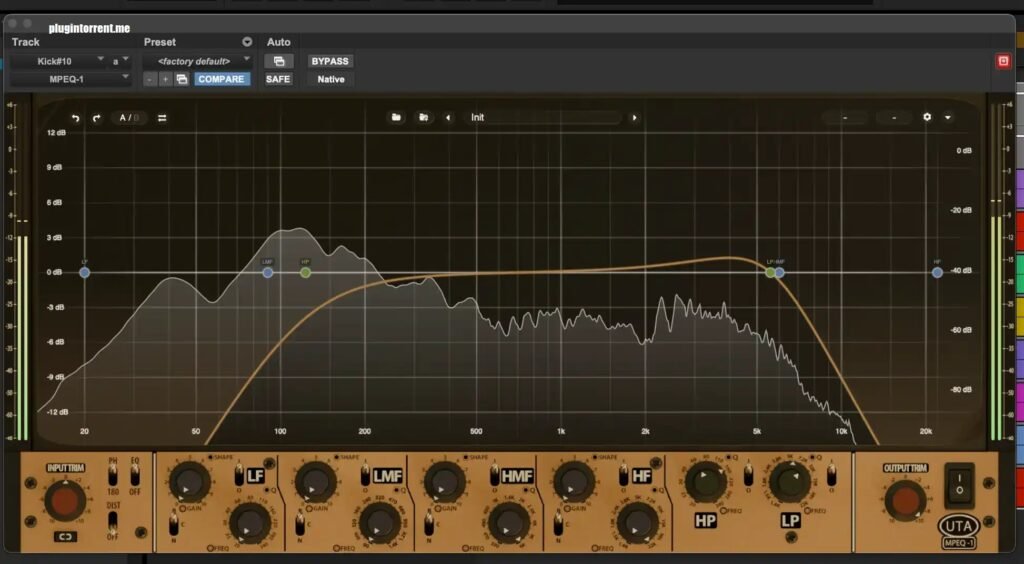Click the plus preset button
The width and height of the screenshot is (1024, 564).
click(x=166, y=79)
